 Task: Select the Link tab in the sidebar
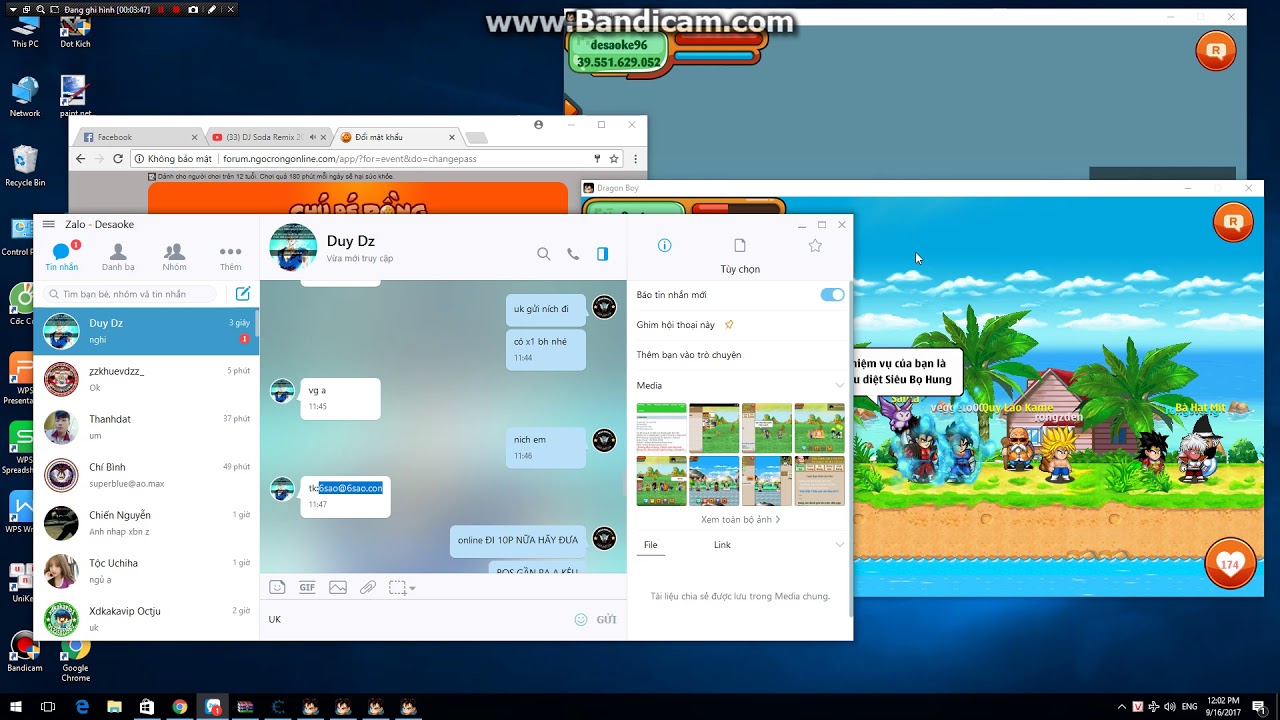click(722, 545)
